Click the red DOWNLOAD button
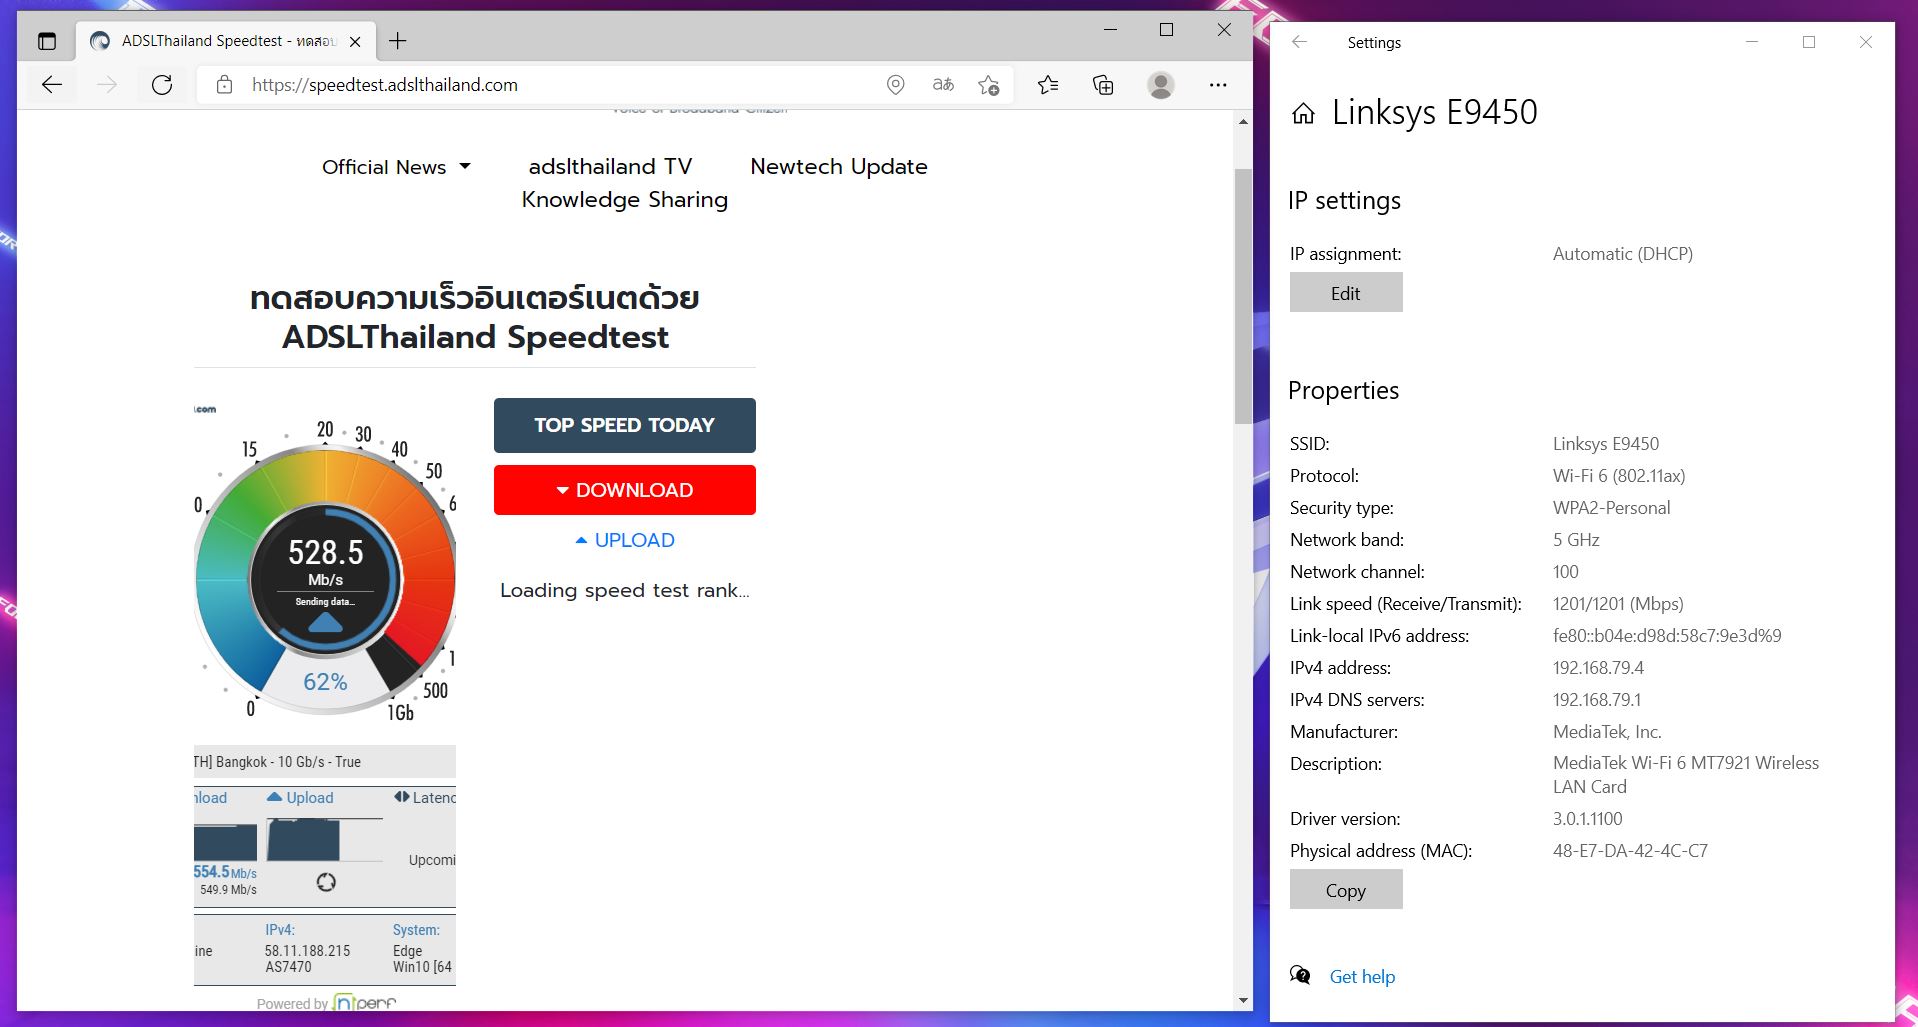 click(625, 490)
